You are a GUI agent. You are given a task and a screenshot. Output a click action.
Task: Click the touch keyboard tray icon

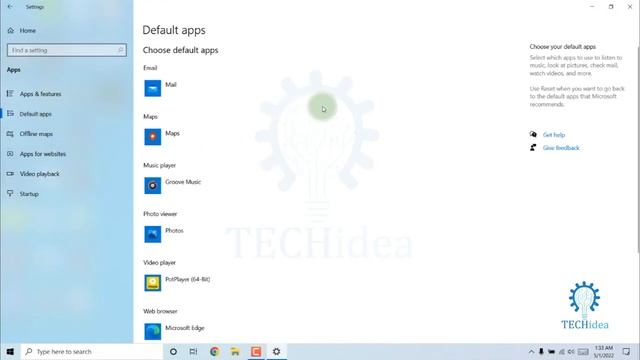pos(583,351)
